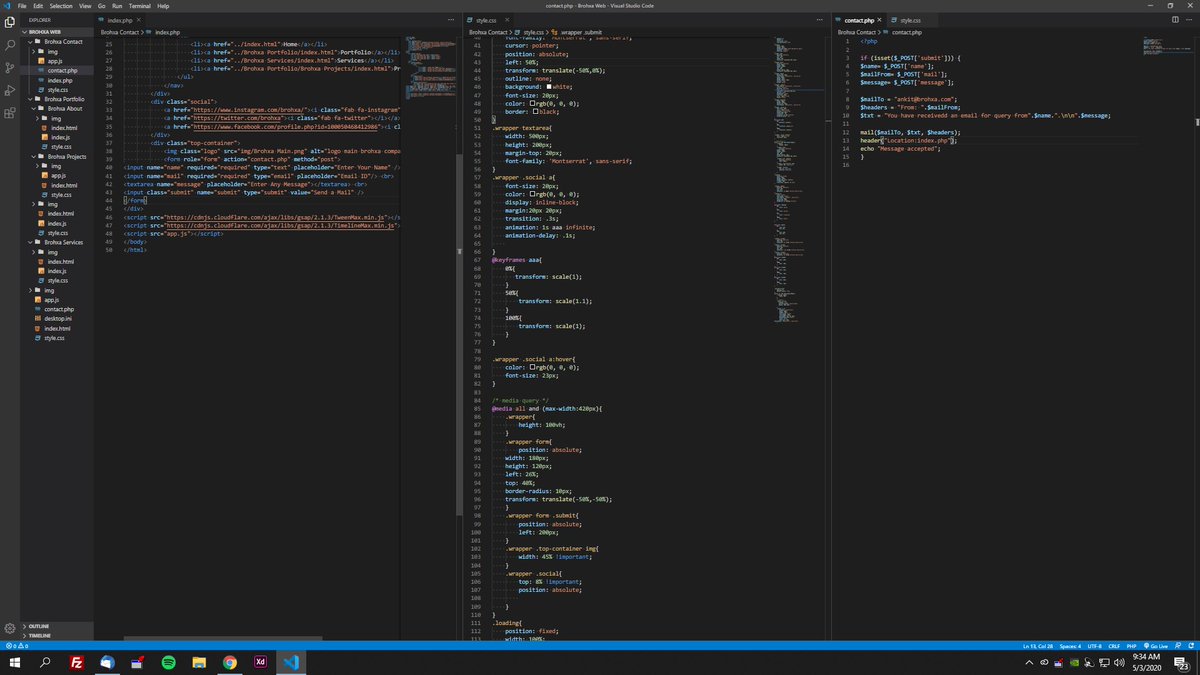This screenshot has width=1200, height=675.
Task: Click the Visual Studio Code taskbar icon
Action: click(290, 663)
